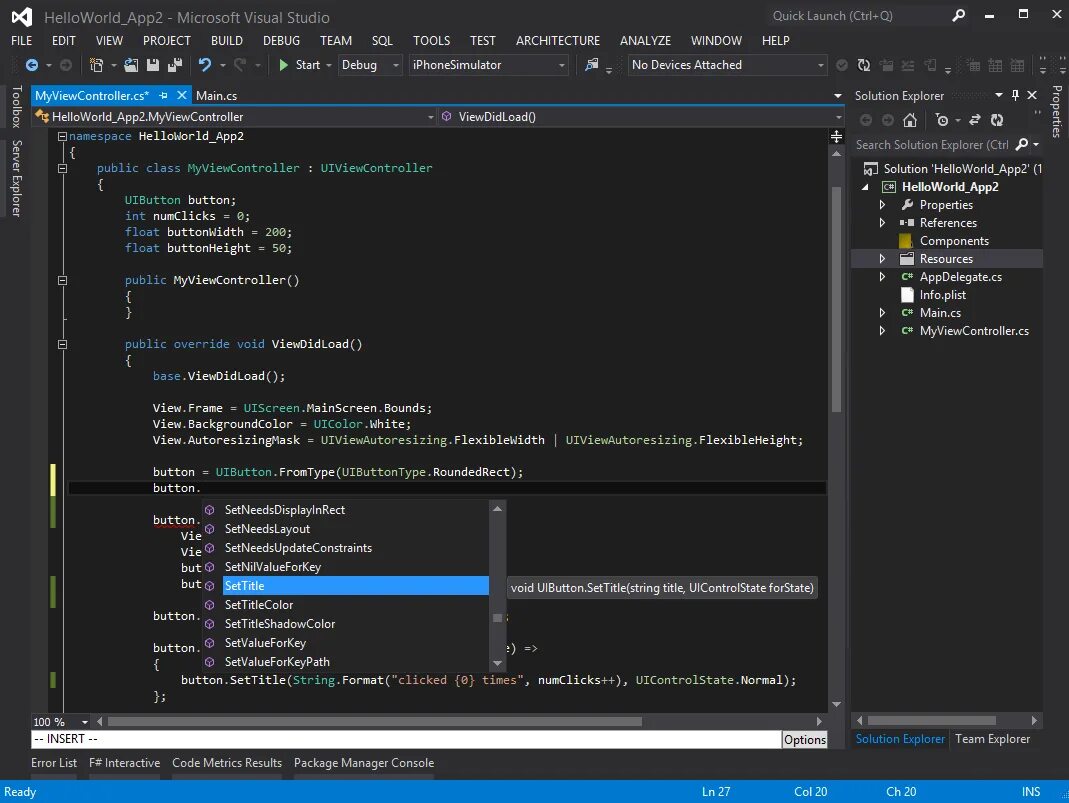The width and height of the screenshot is (1069, 803).
Task: Pin the Solution Explorer panel
Action: point(1015,95)
